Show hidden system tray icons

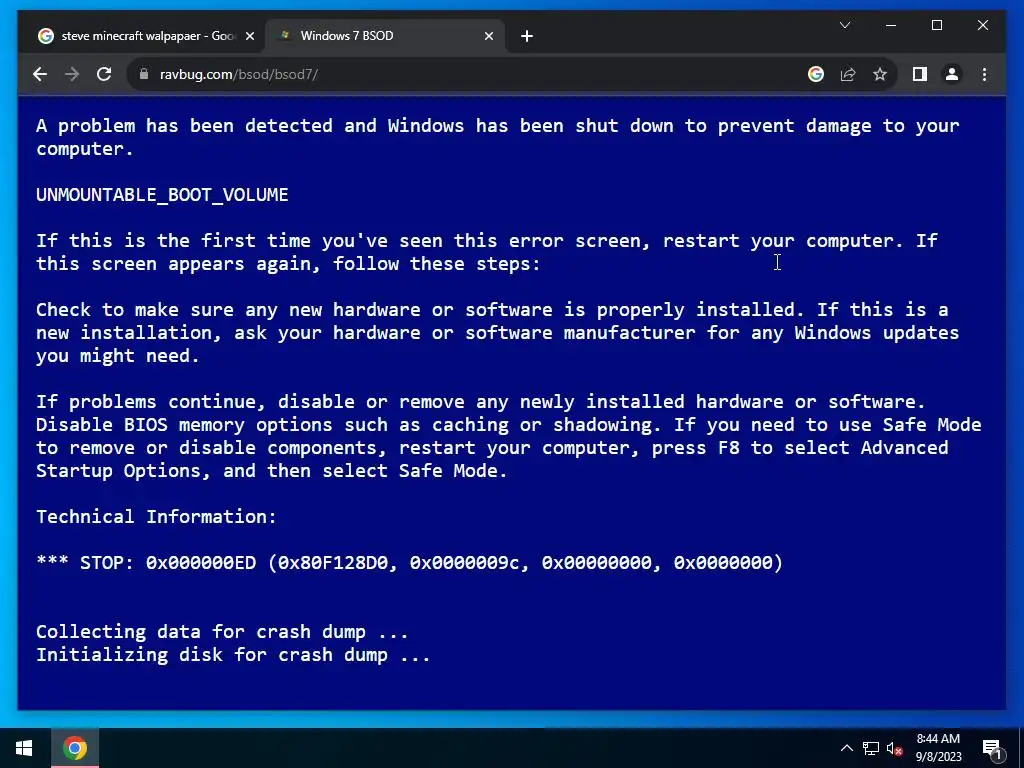846,748
